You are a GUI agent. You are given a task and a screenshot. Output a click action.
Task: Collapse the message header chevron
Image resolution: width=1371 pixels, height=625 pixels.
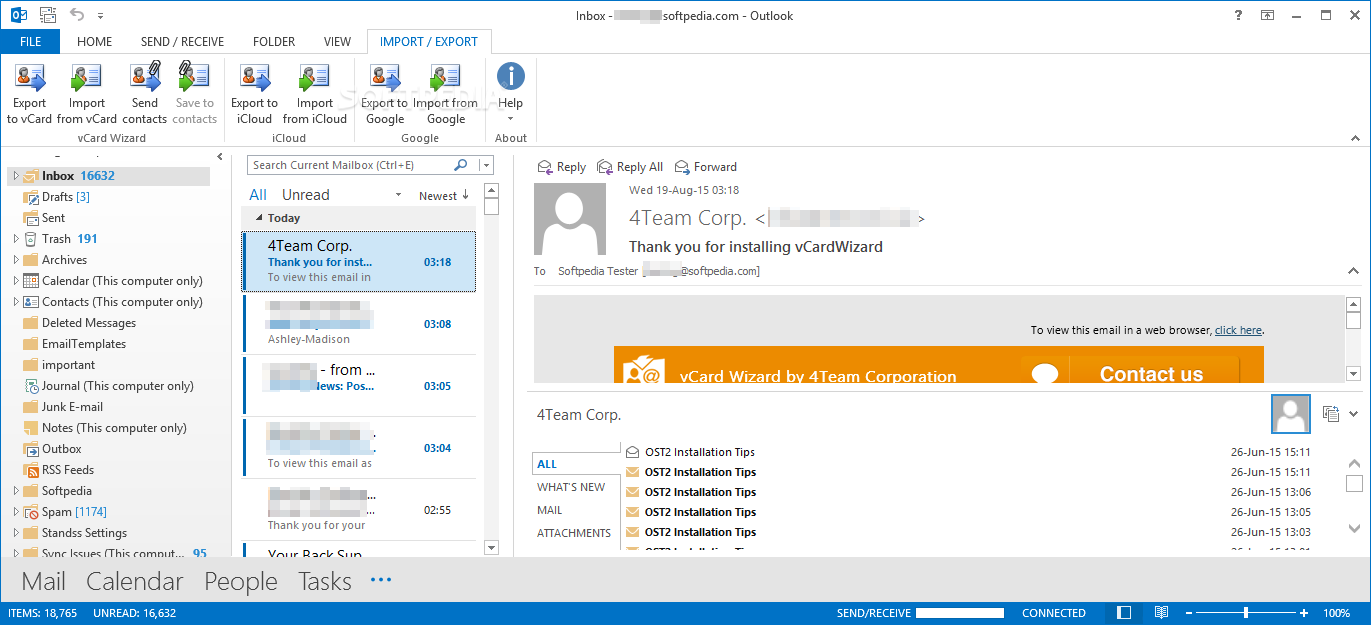tap(1353, 271)
